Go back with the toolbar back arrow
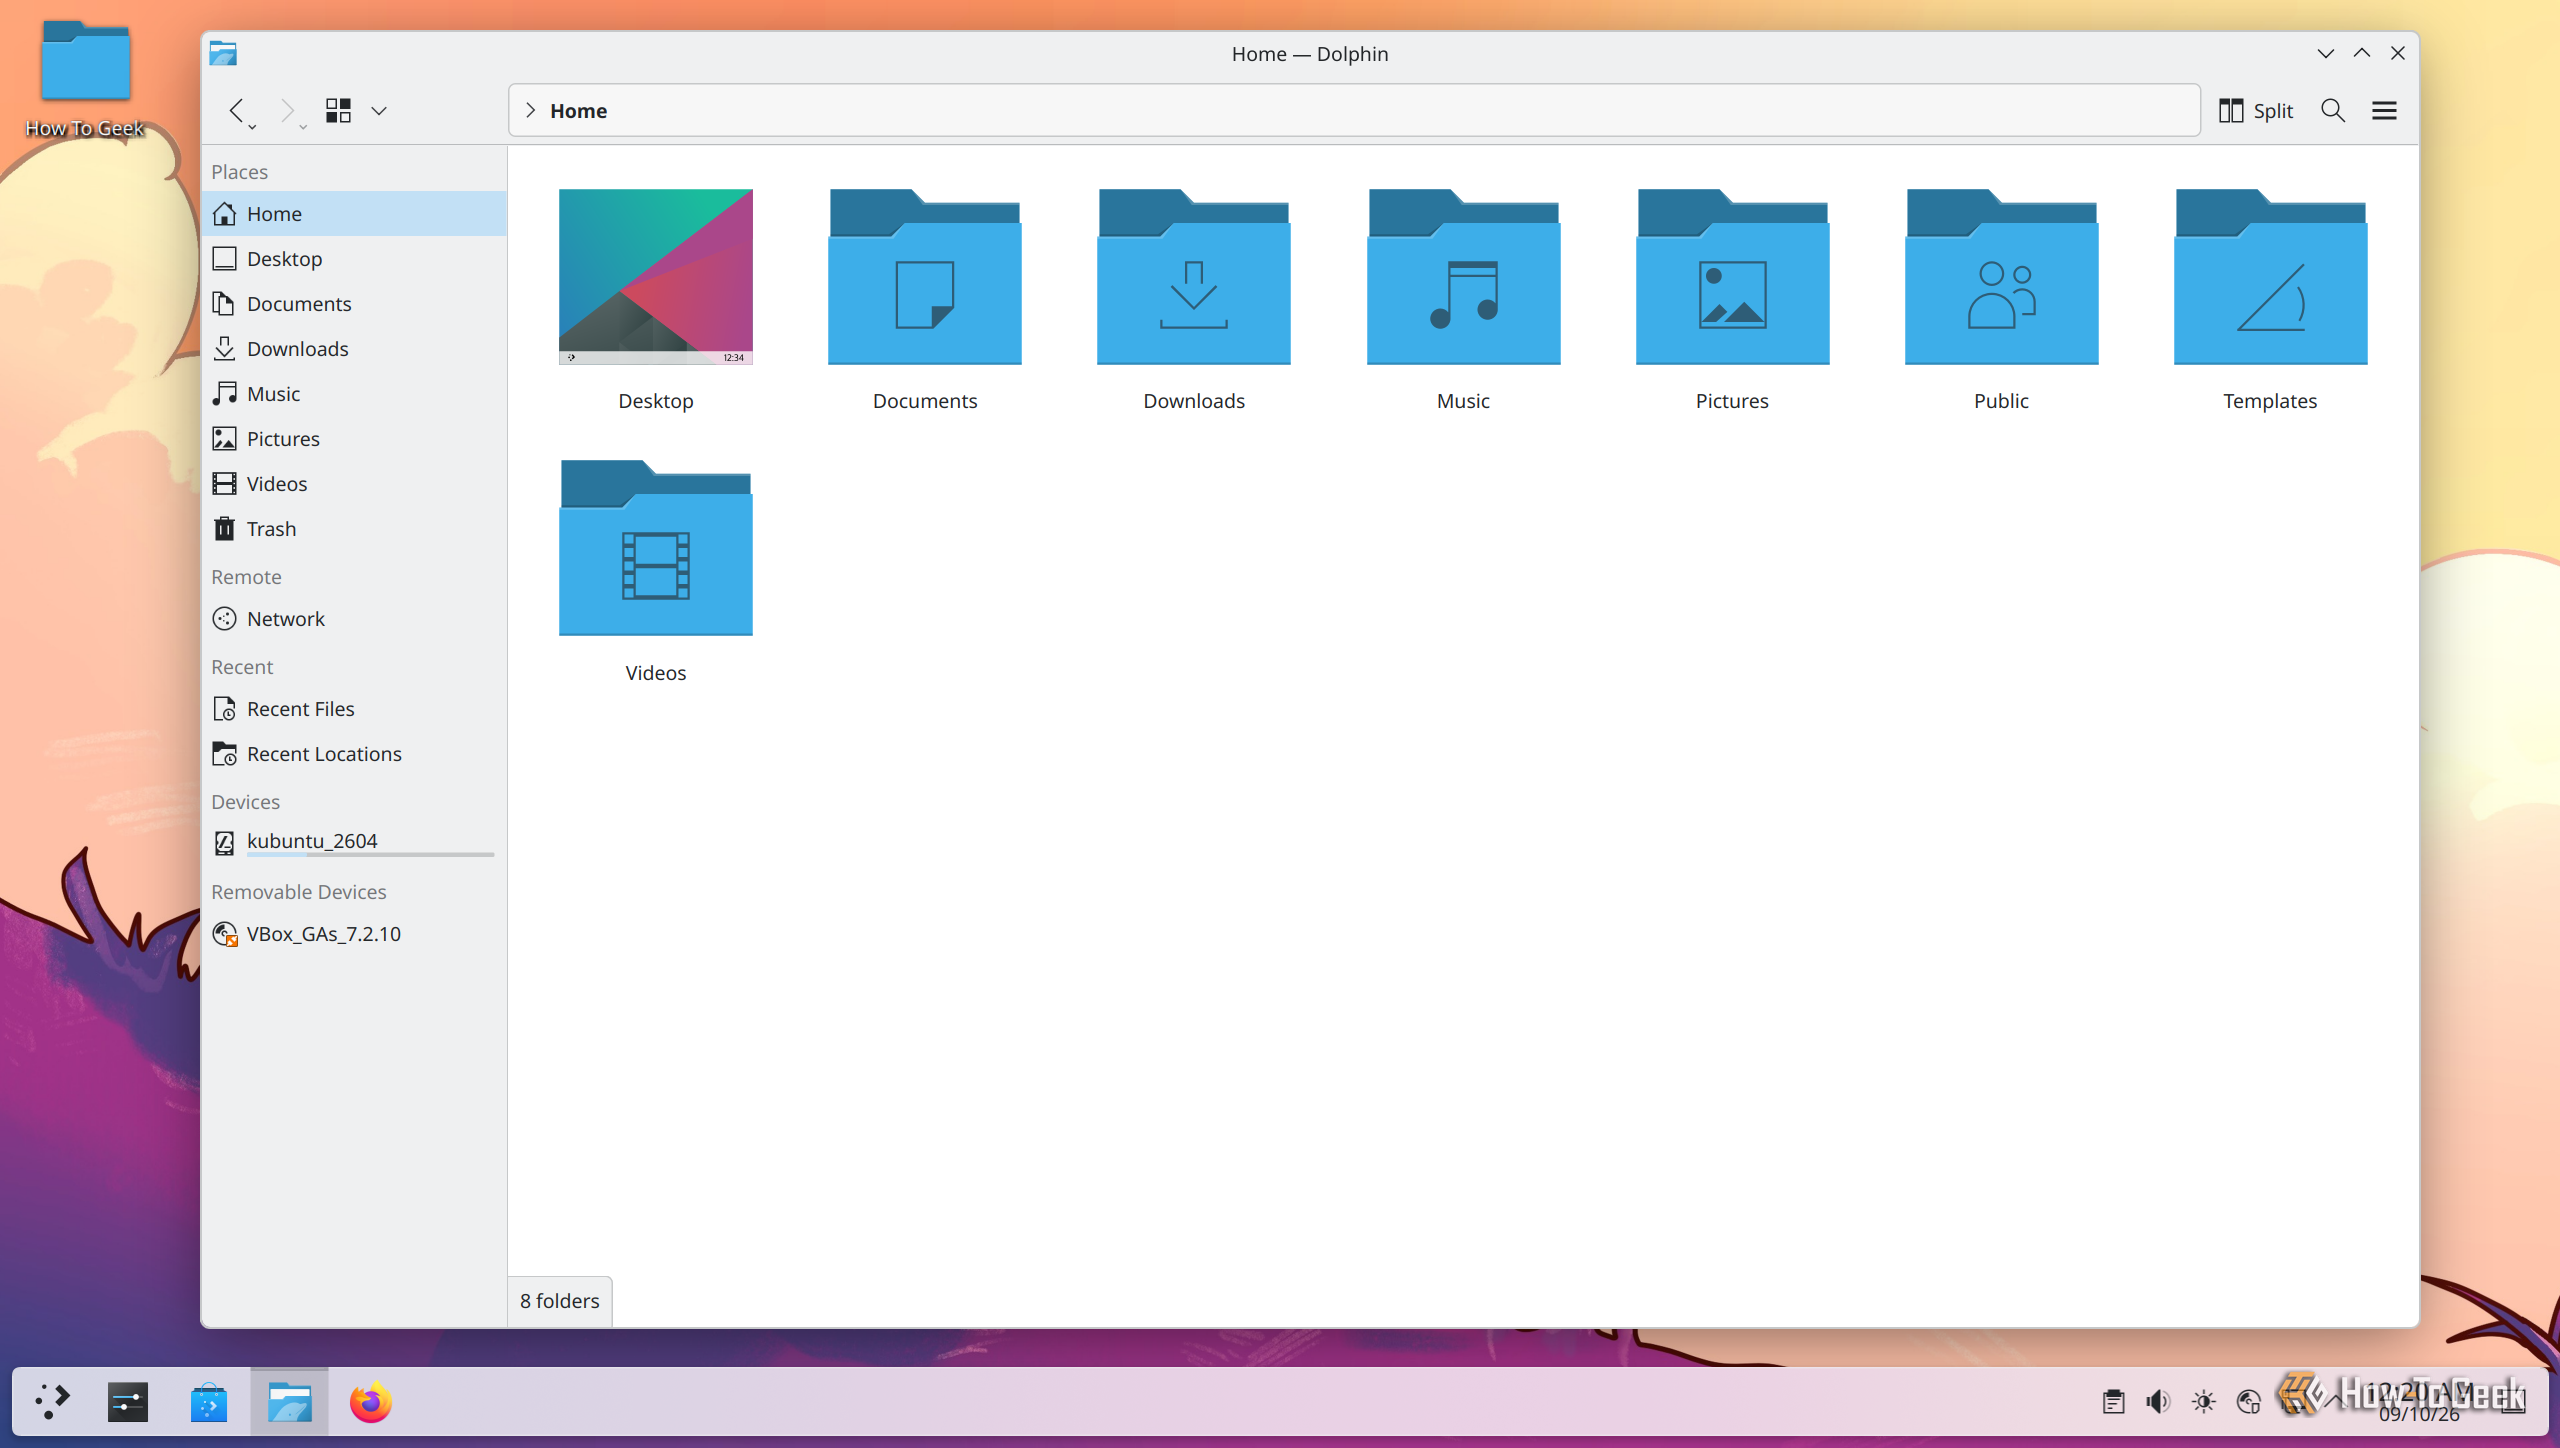 (x=237, y=110)
